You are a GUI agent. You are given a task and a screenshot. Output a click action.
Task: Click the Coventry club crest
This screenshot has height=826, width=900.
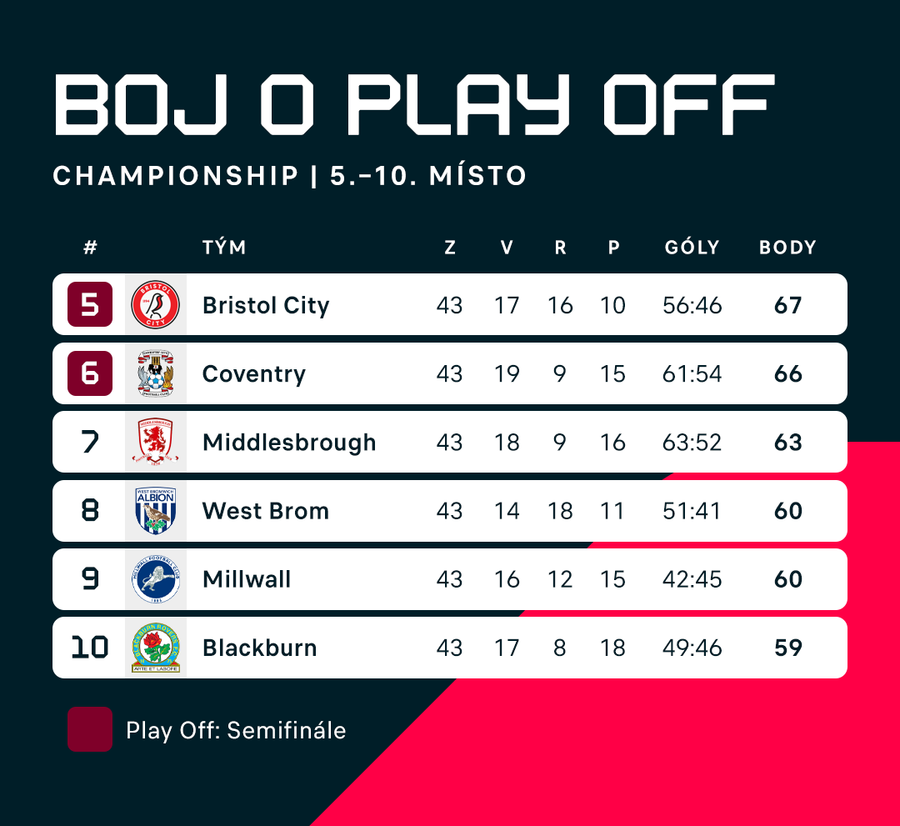point(155,374)
